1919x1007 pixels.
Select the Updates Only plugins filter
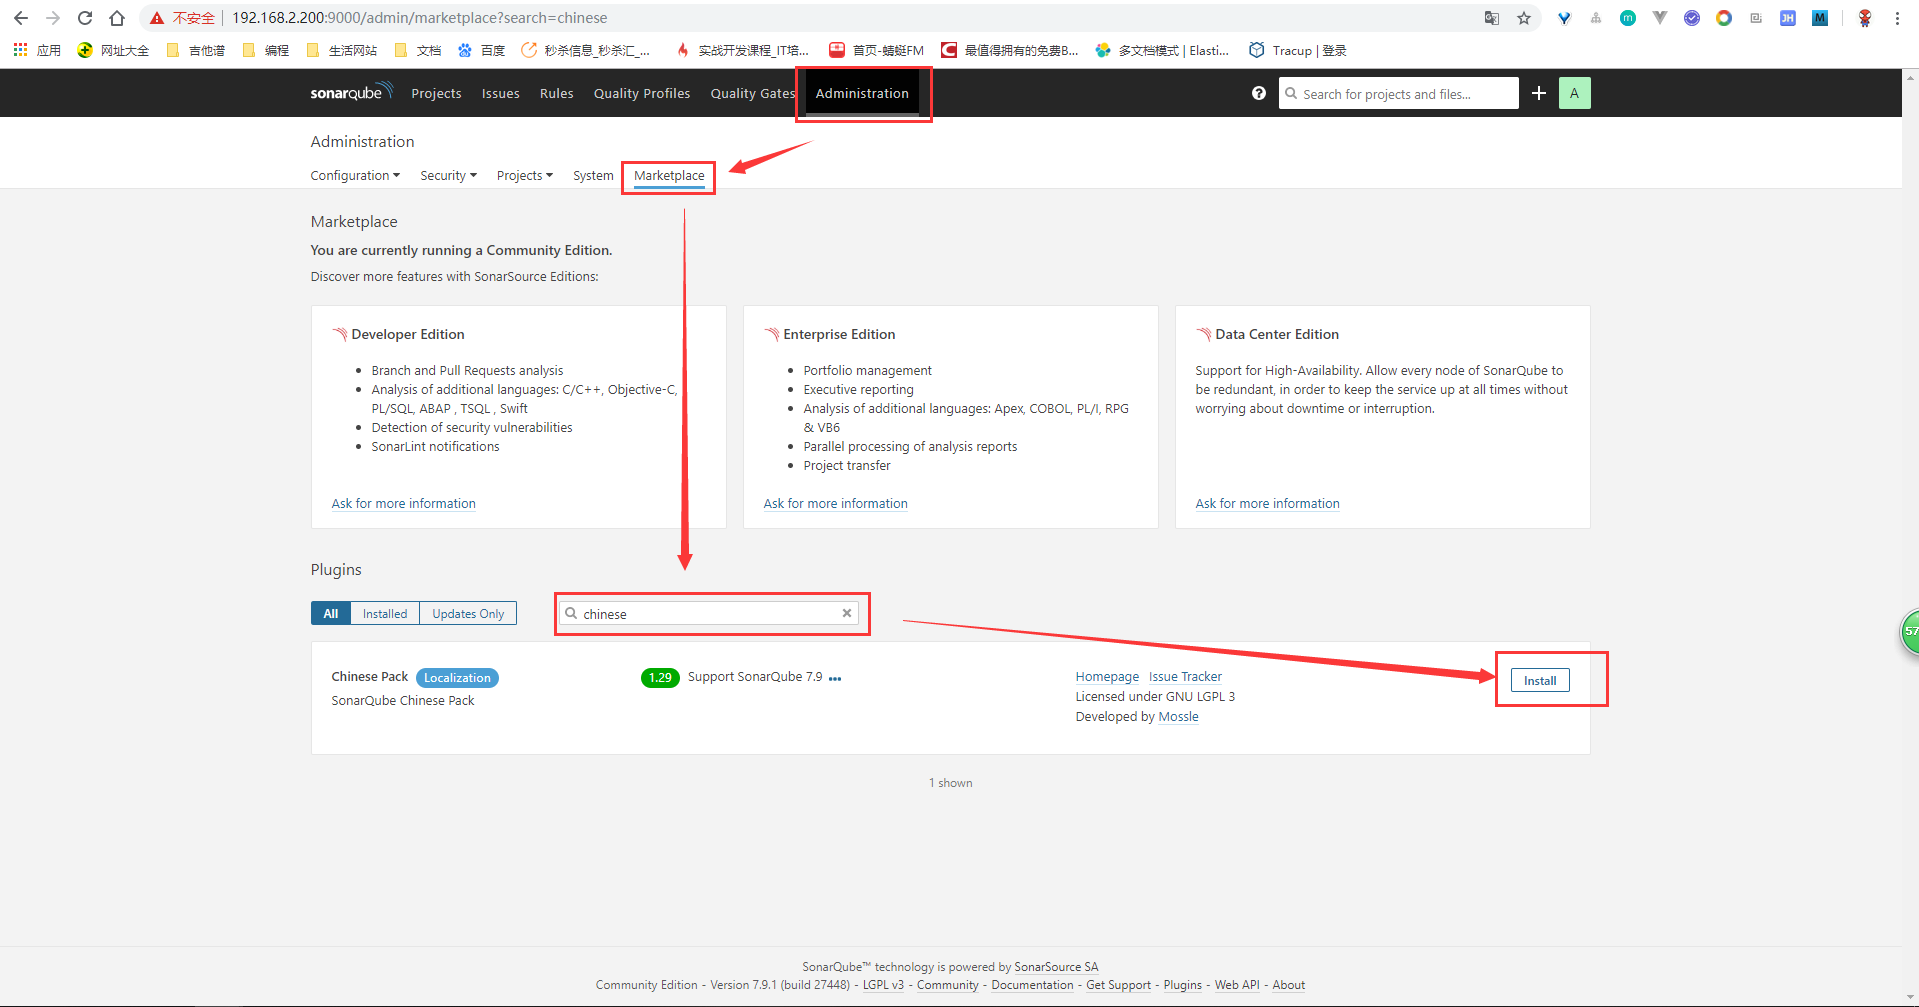pyautogui.click(x=468, y=613)
